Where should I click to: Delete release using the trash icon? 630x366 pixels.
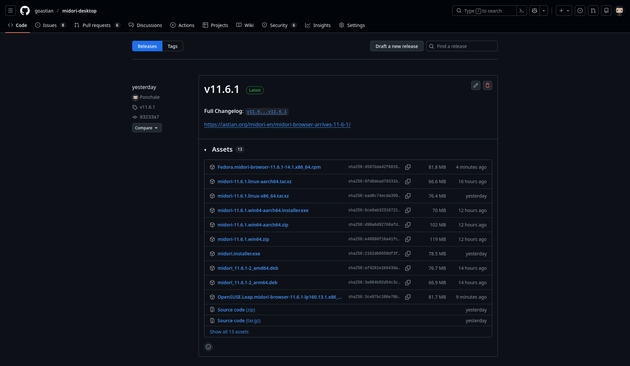pos(487,85)
